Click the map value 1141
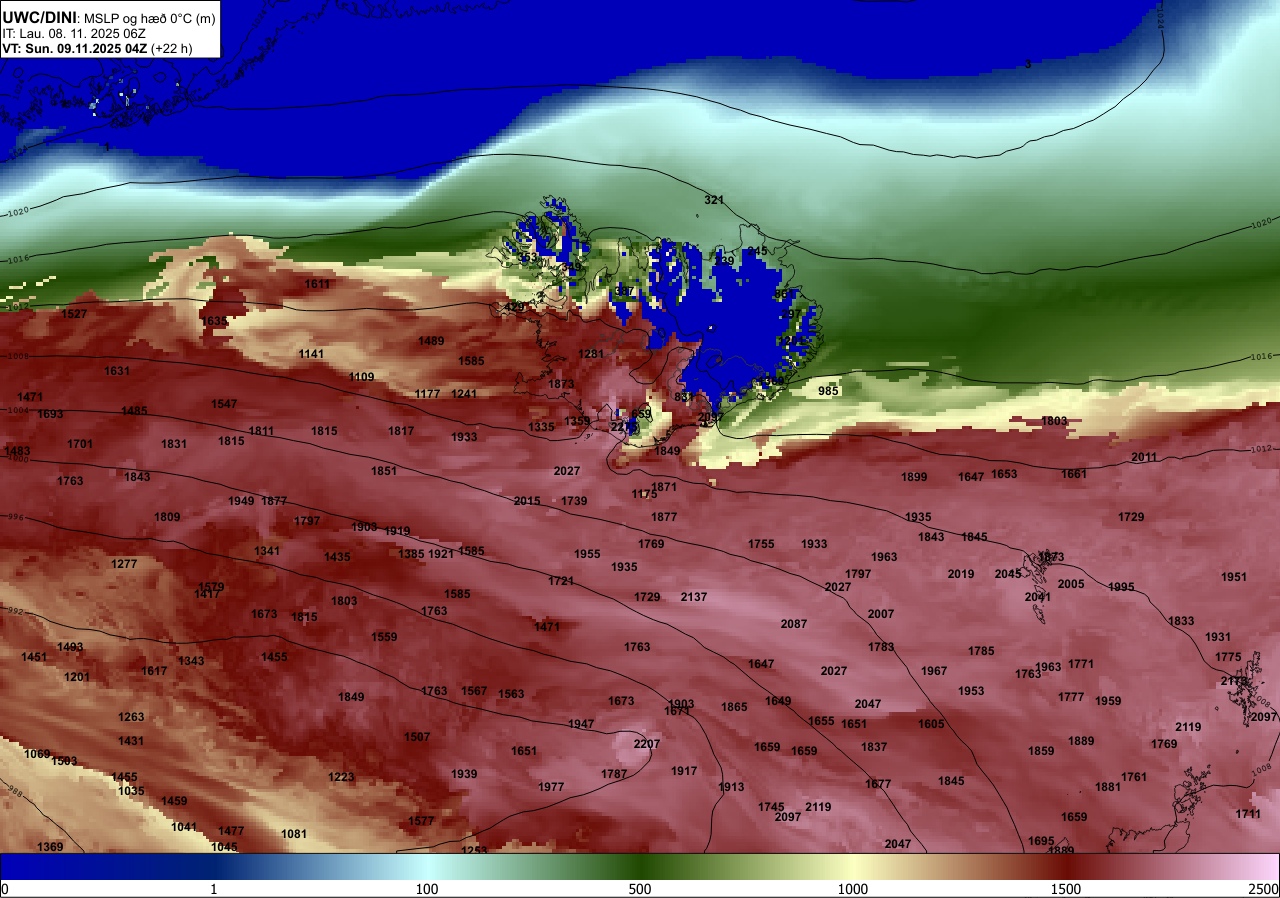1280x898 pixels. pyautogui.click(x=311, y=354)
